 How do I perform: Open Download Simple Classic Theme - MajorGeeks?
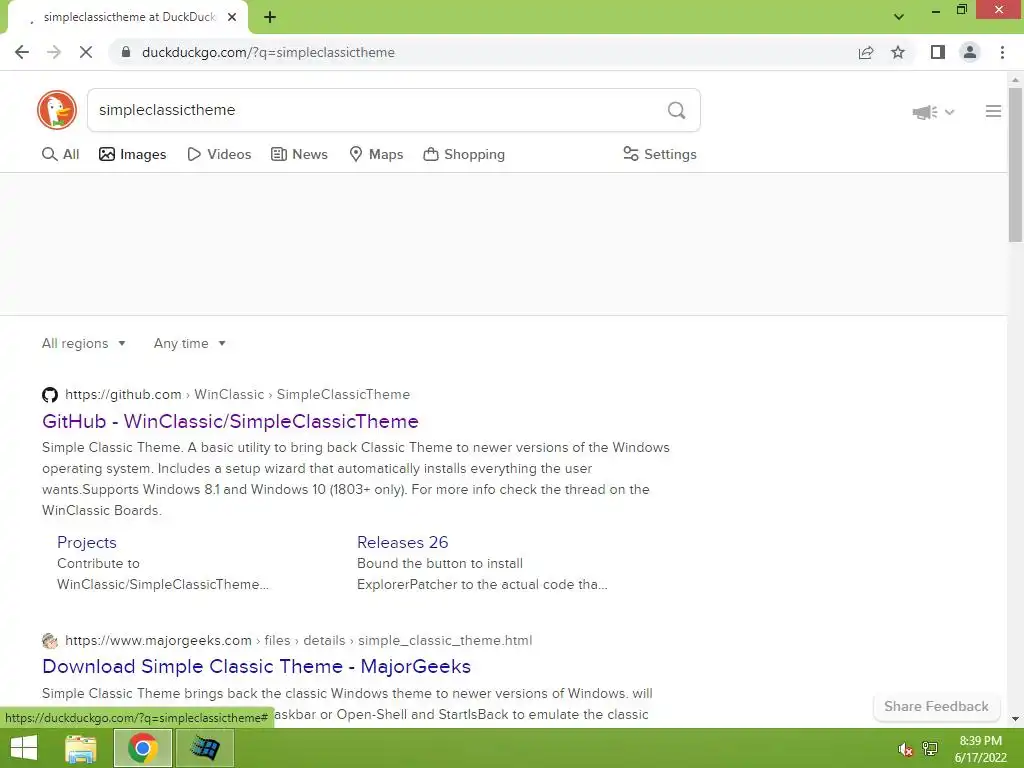(257, 666)
